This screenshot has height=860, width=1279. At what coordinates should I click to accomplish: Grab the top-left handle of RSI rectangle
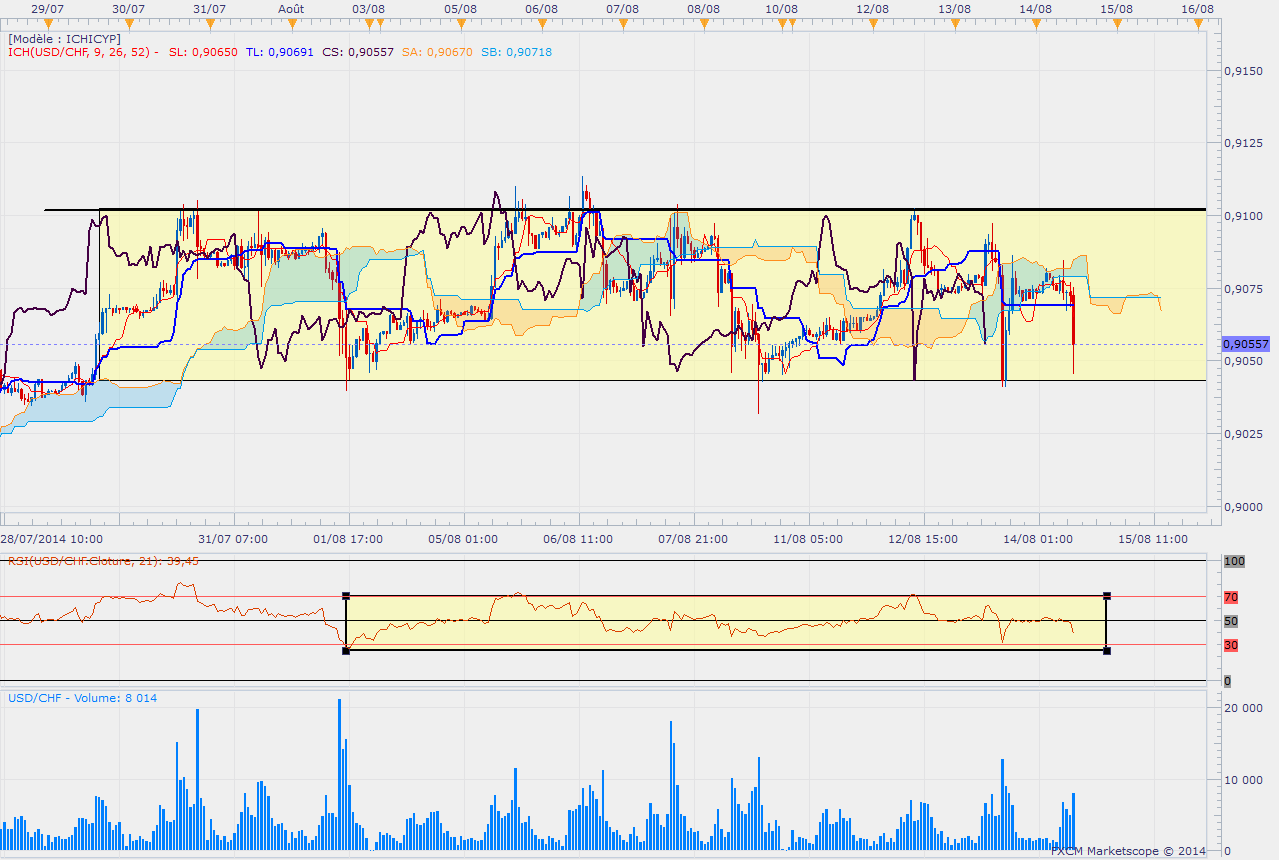[346, 596]
